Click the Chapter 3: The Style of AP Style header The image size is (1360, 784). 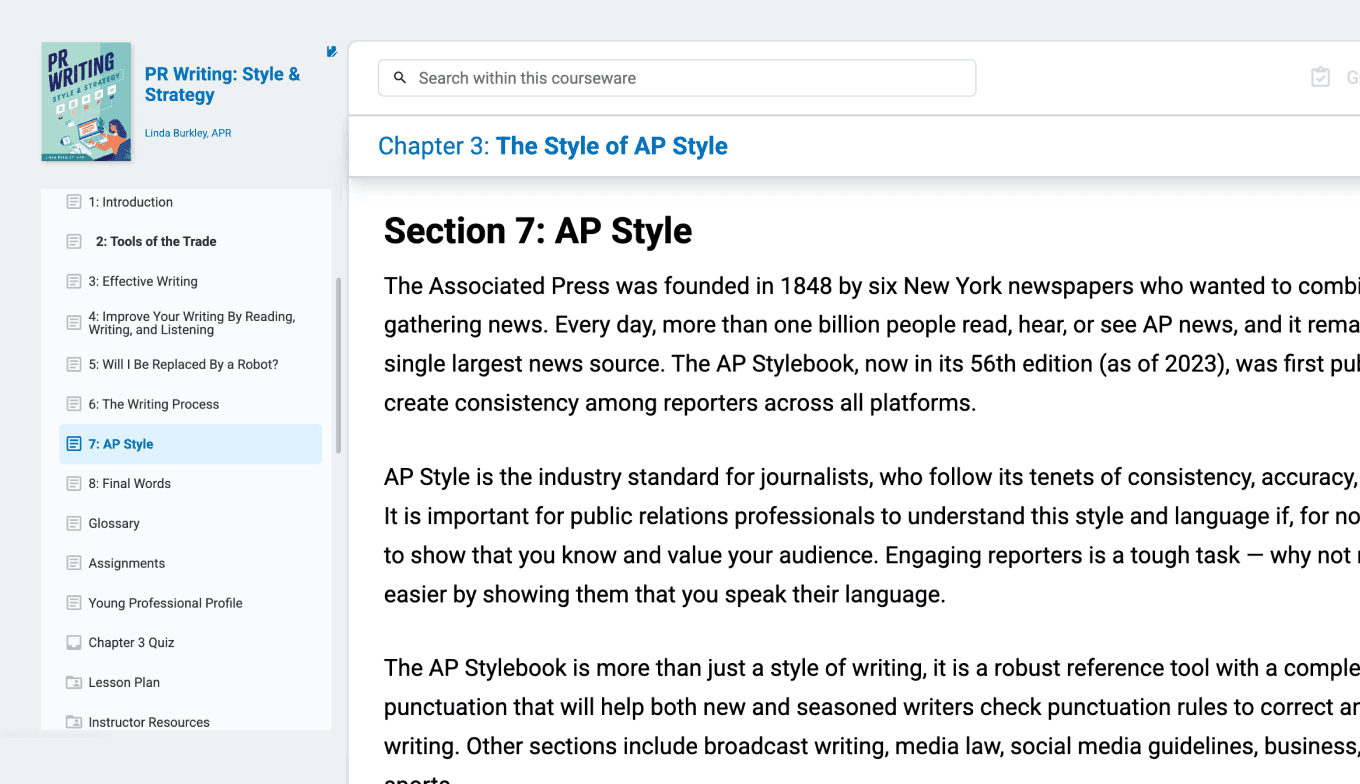[553, 146]
